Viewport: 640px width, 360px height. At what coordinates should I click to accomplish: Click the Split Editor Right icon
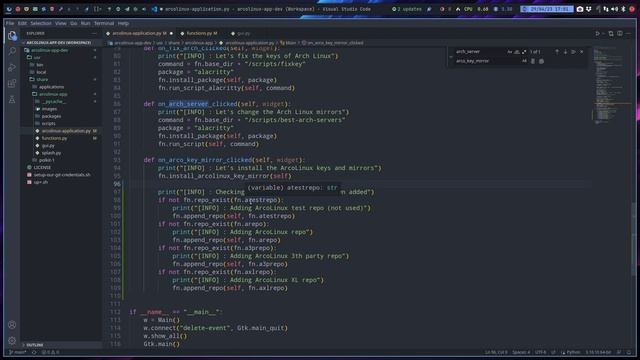(x=620, y=33)
